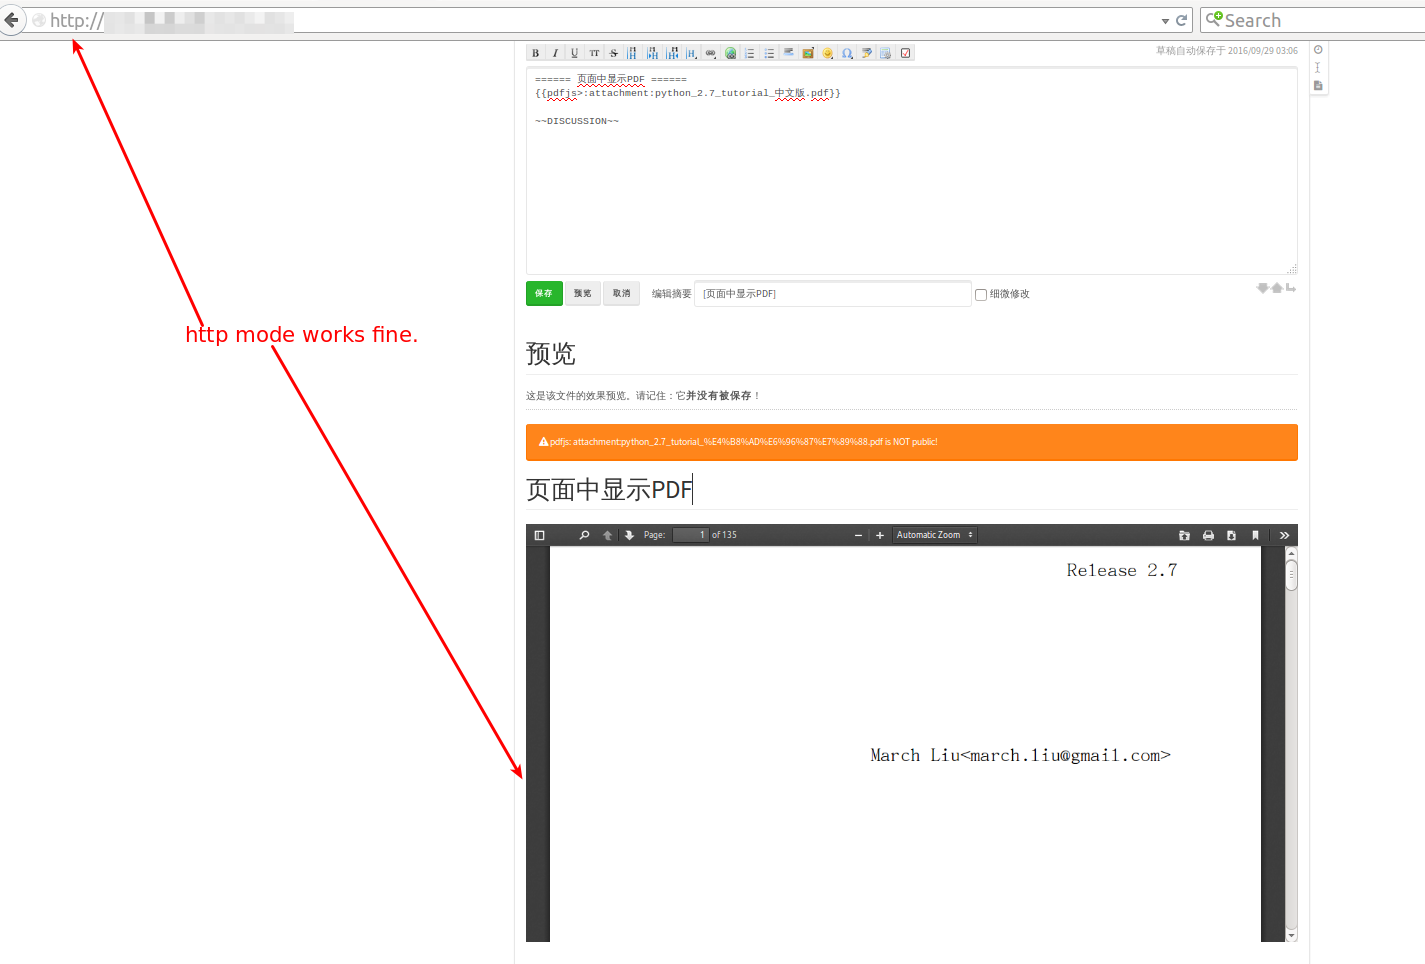Open a file in PDF viewer
The width and height of the screenshot is (1425, 964).
coord(1184,535)
